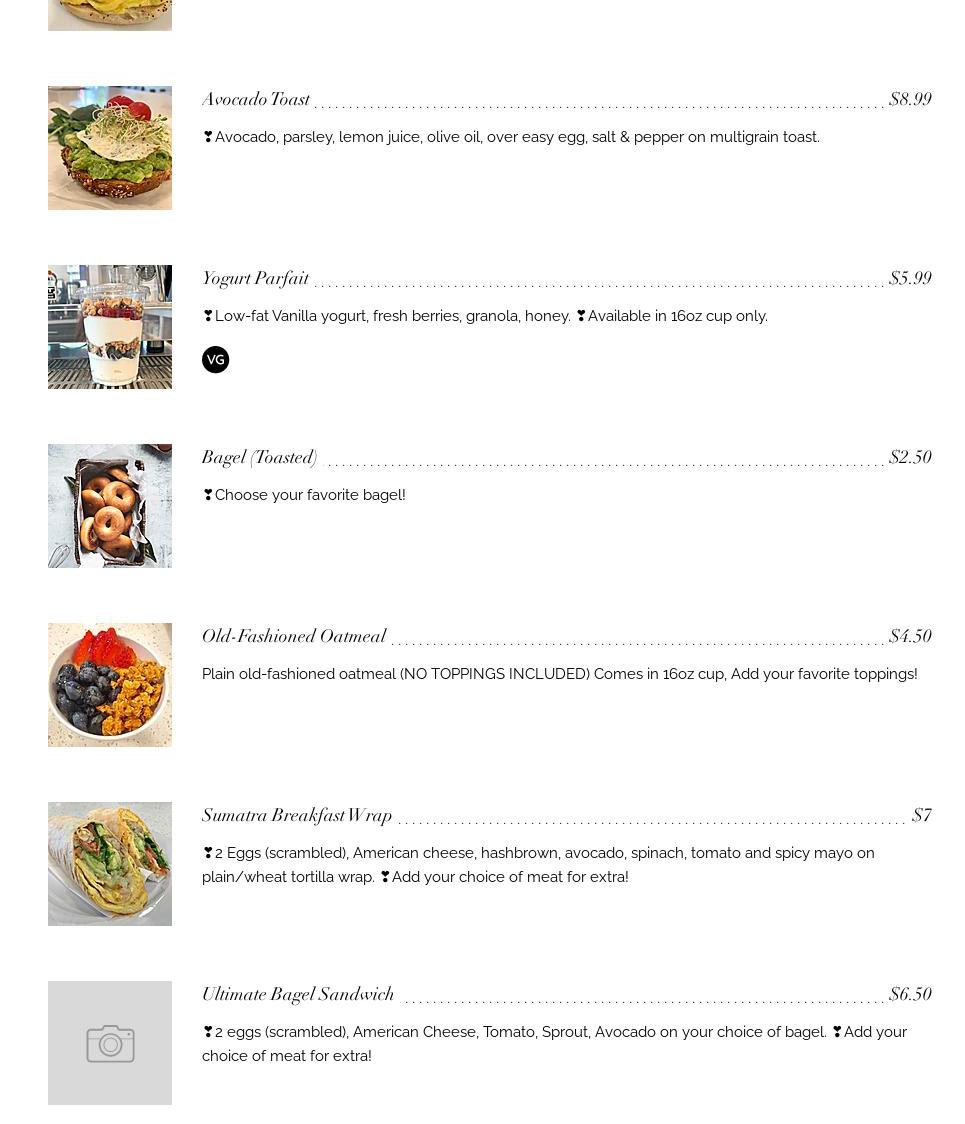Click partial food image at top

(110, 15)
